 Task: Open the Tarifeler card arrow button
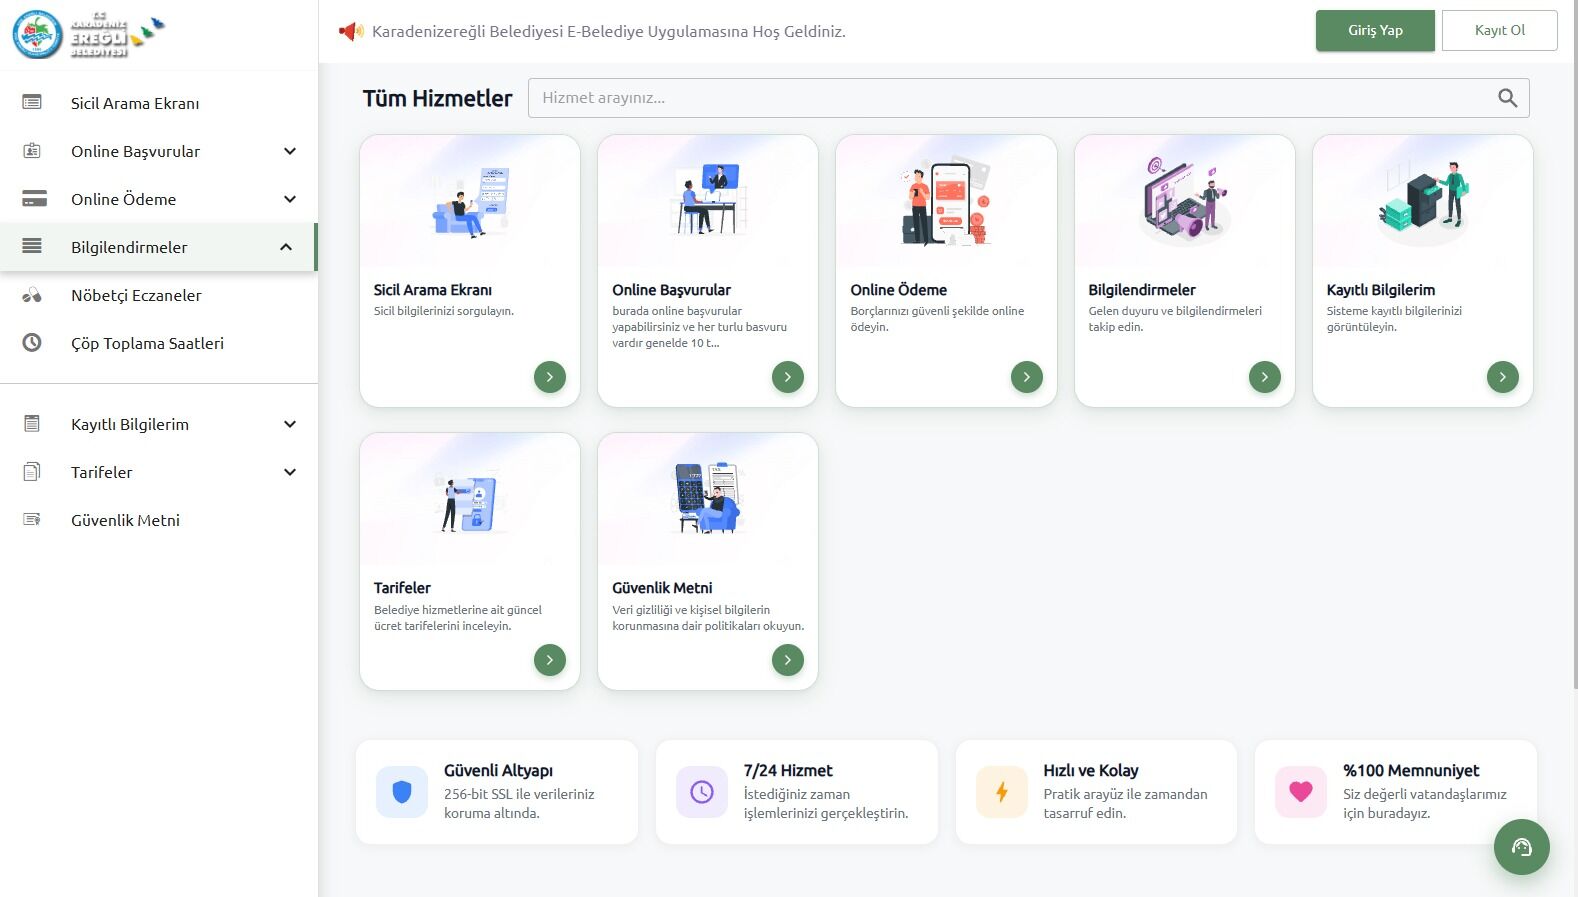click(x=549, y=660)
